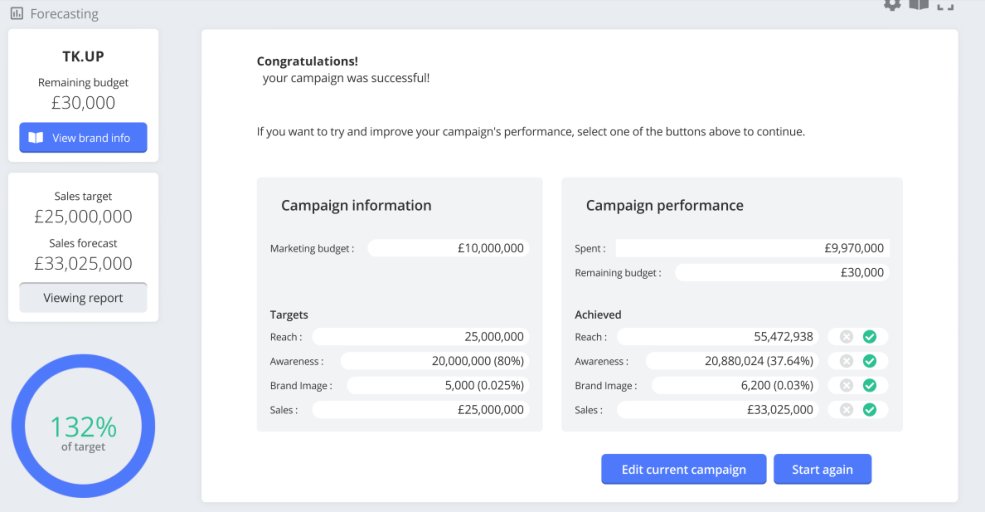This screenshot has width=985, height=512.
Task: Click the Targets label
Action: click(289, 315)
